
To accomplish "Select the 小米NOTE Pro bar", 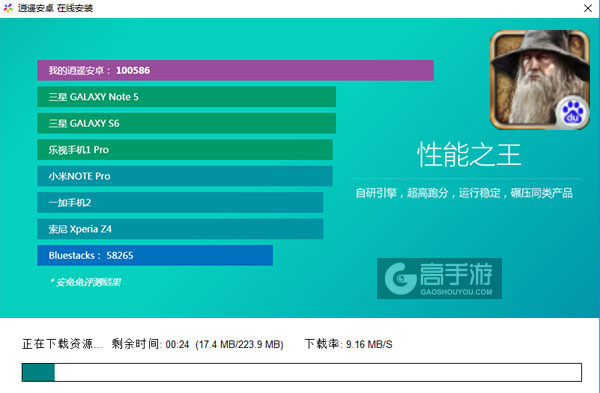I will point(185,176).
